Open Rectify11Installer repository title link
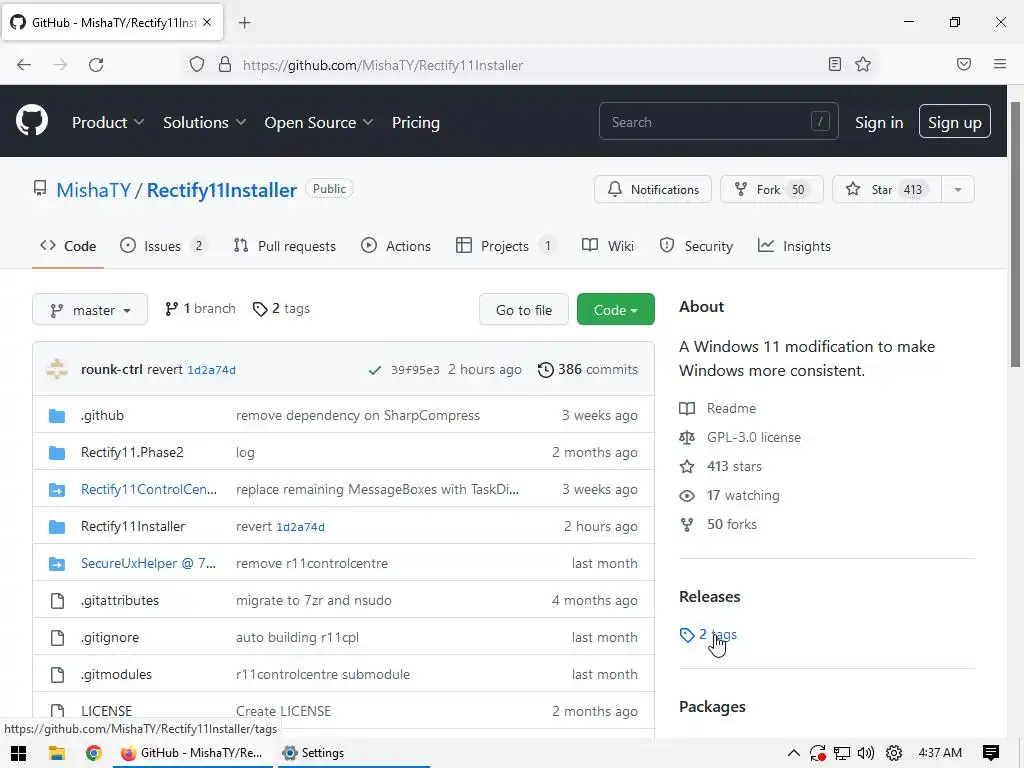Screen dimensions: 1024x768 (221, 190)
